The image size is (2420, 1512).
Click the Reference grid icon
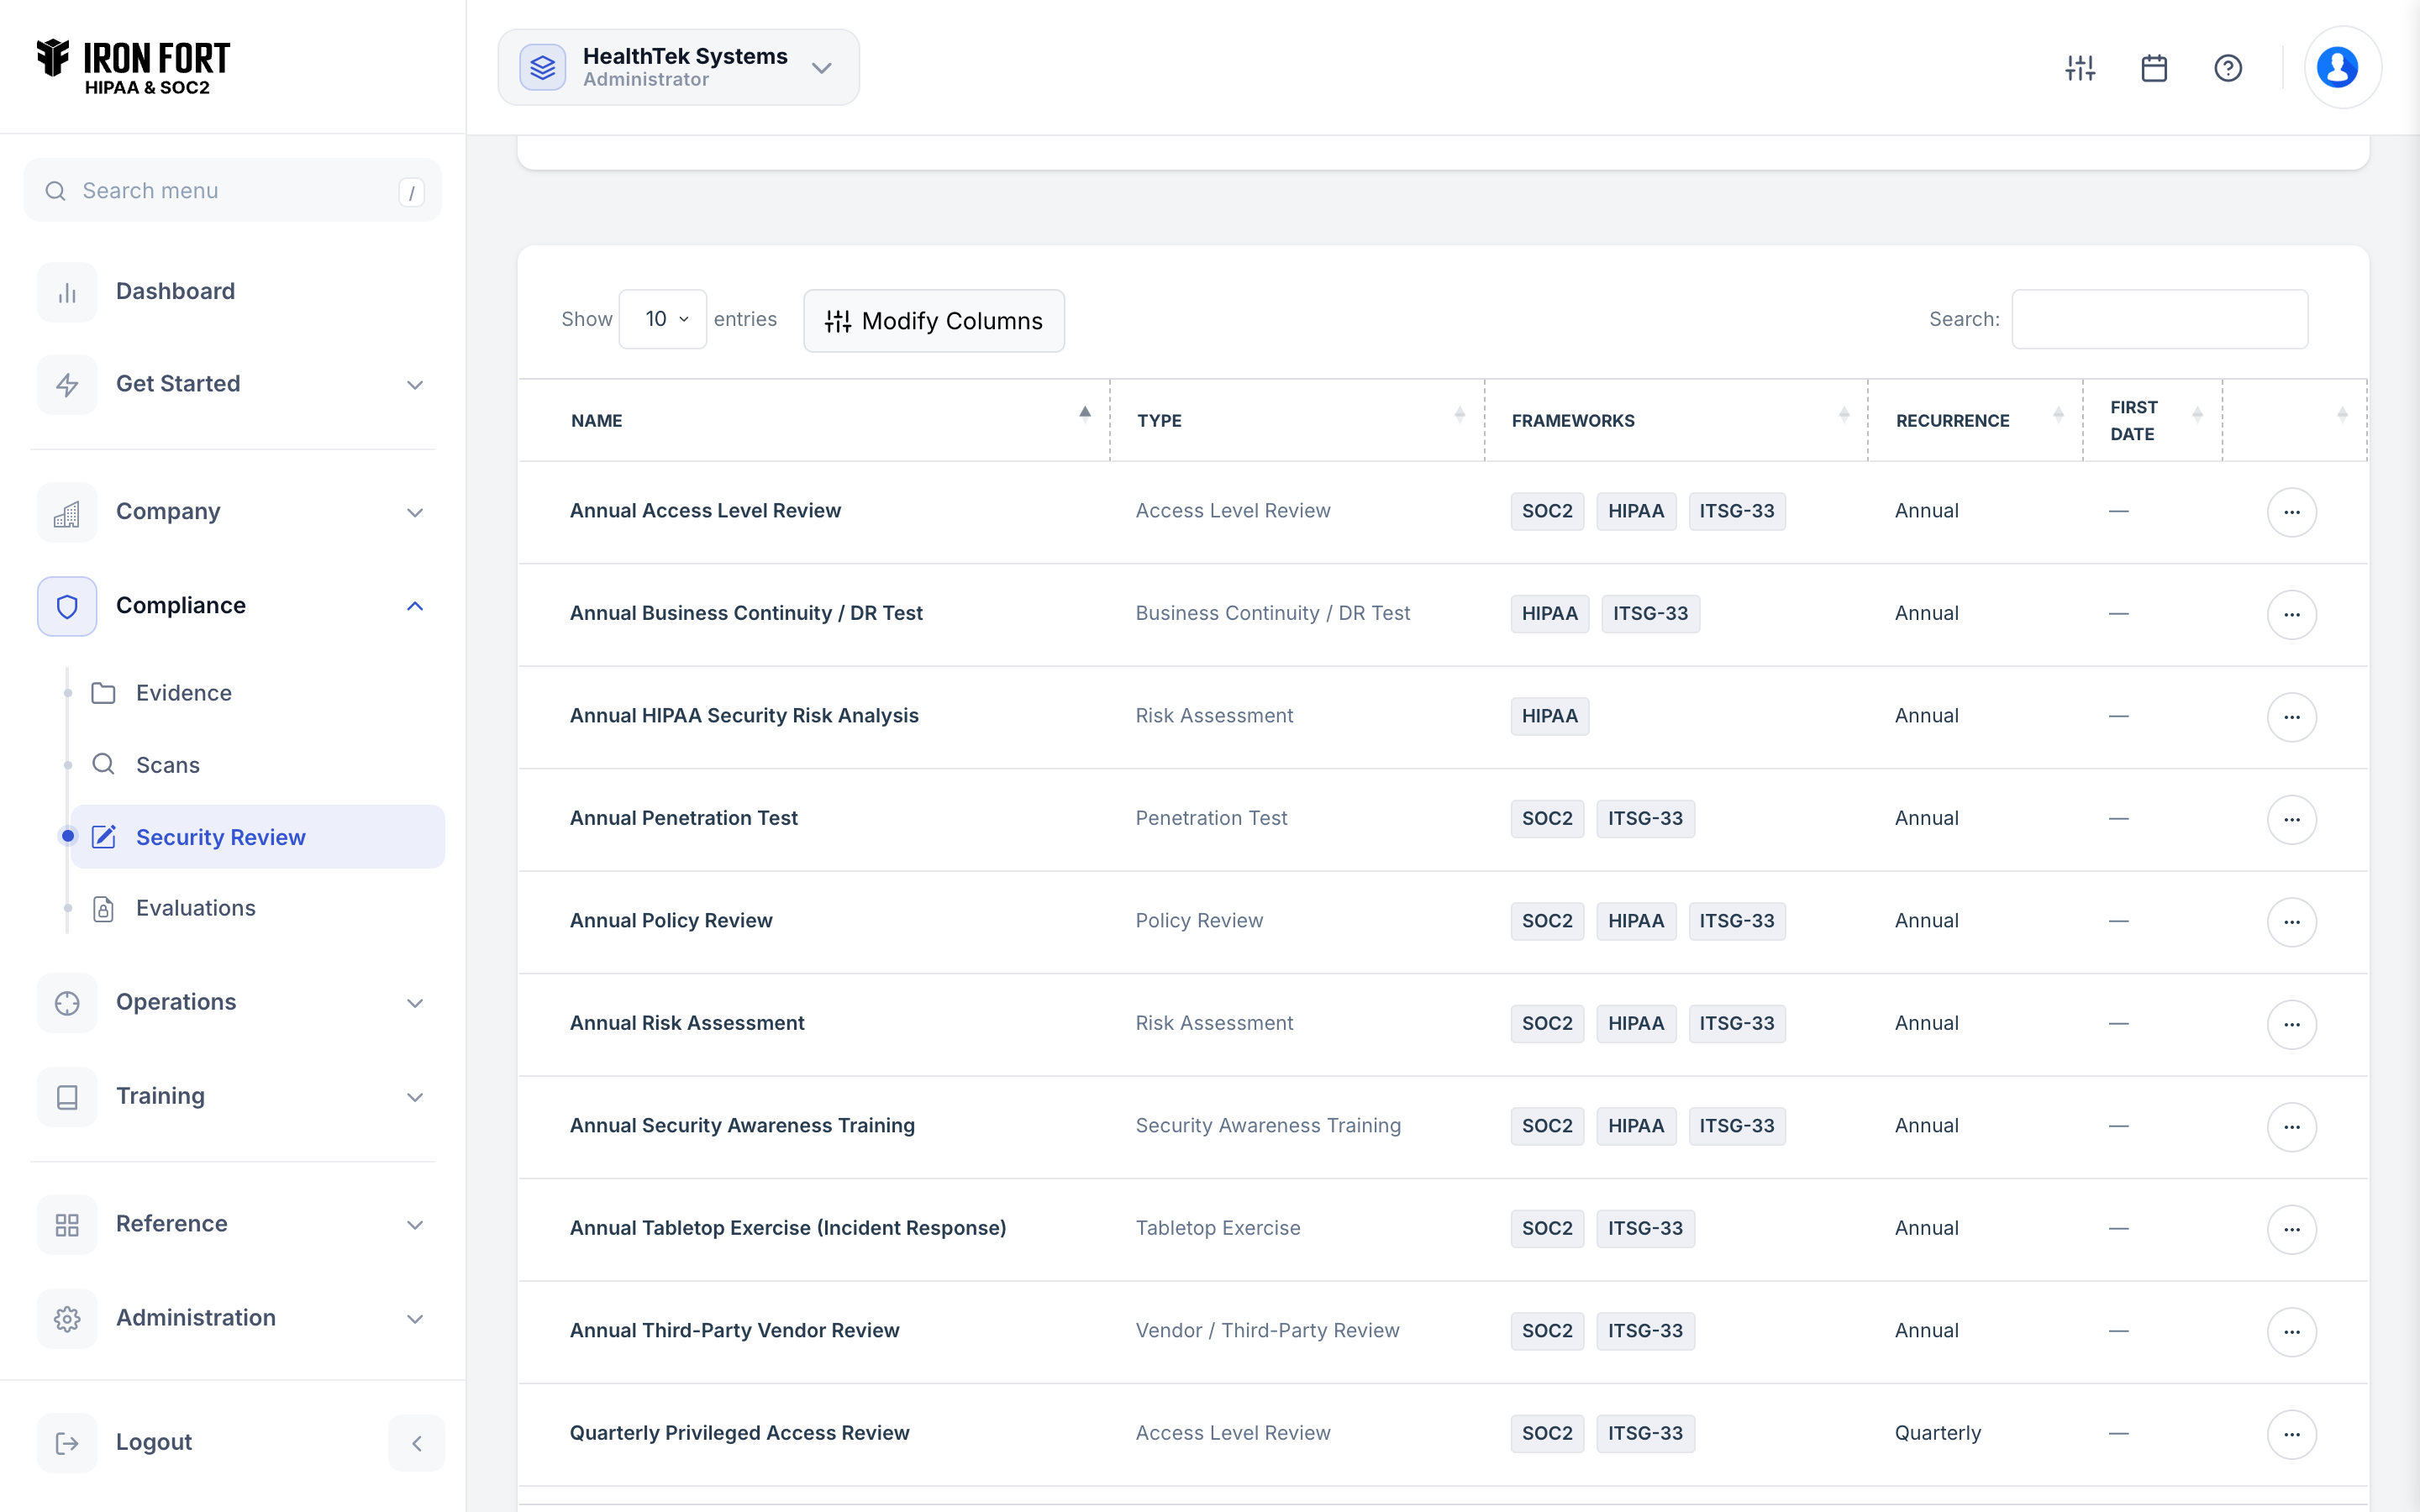(67, 1224)
